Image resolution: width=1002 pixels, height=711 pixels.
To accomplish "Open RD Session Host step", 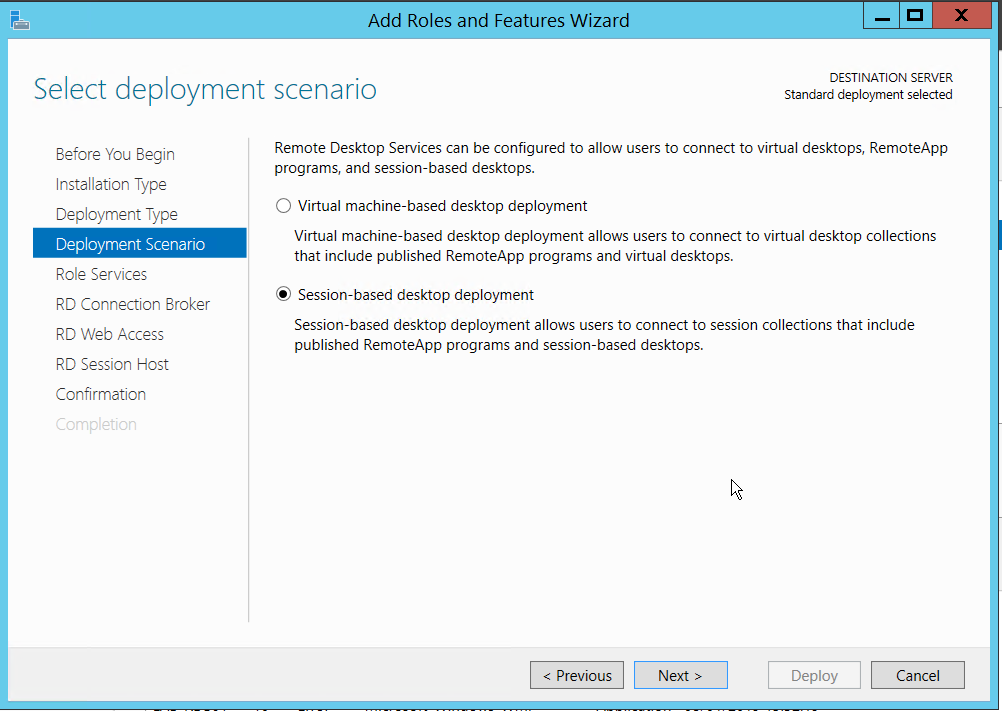I will tap(112, 364).
